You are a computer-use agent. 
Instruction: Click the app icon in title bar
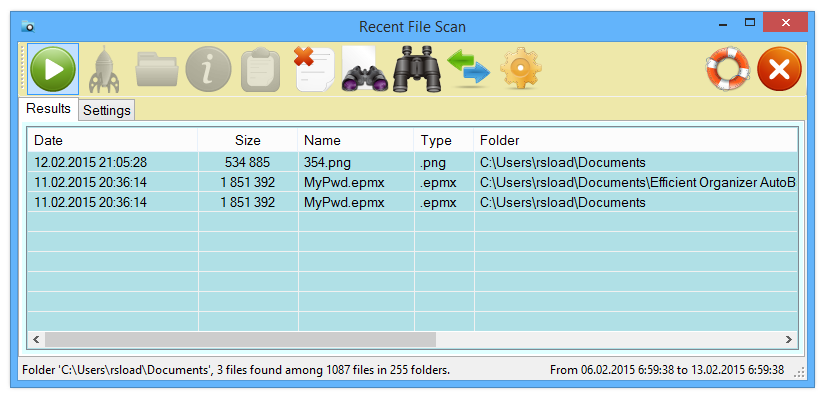(28, 26)
